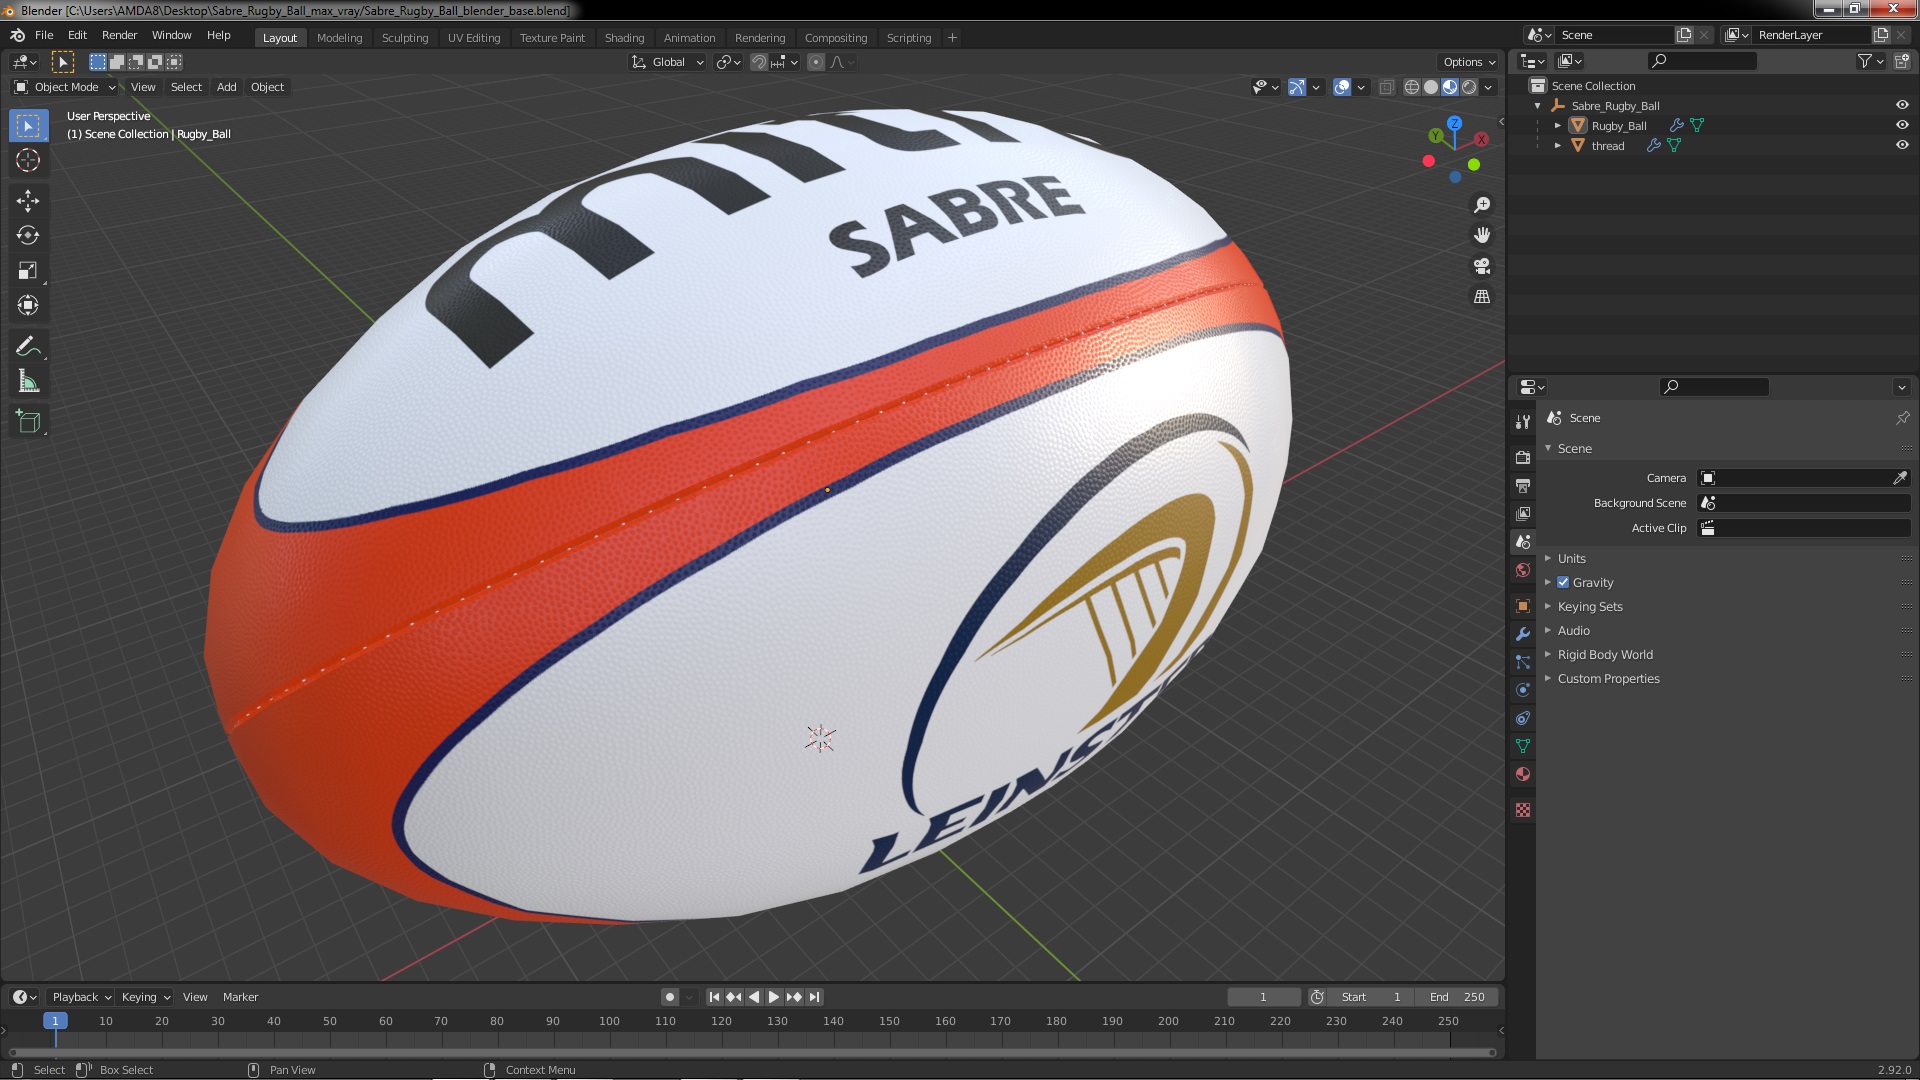Expand the Rugby_Ball tree item

point(1557,125)
